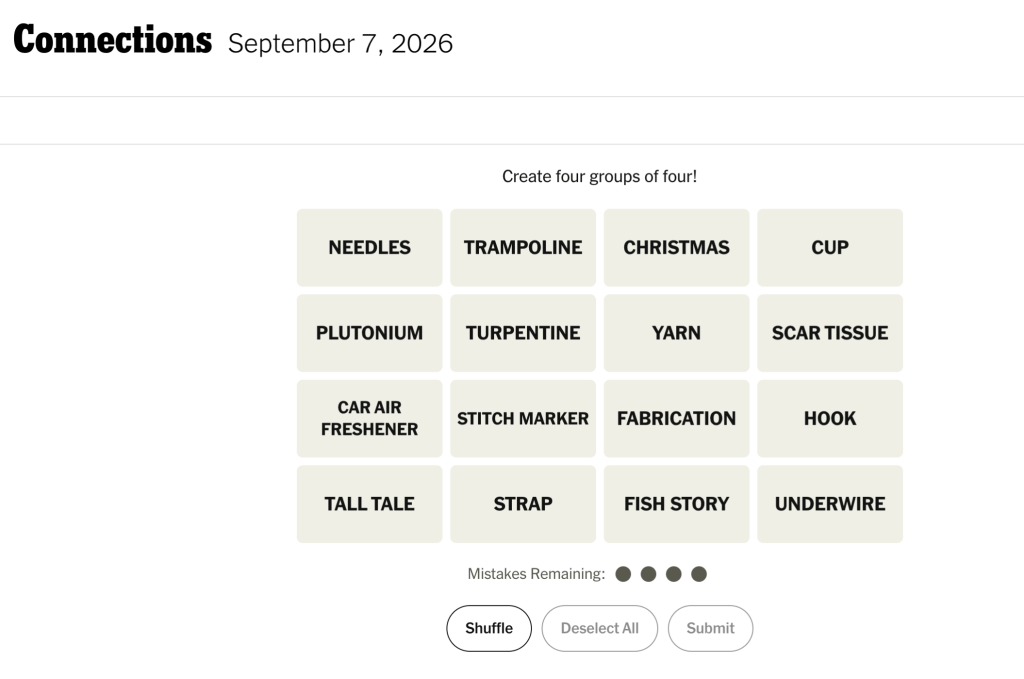Choose the FABRICATION tile
1024x679 pixels.
click(677, 418)
